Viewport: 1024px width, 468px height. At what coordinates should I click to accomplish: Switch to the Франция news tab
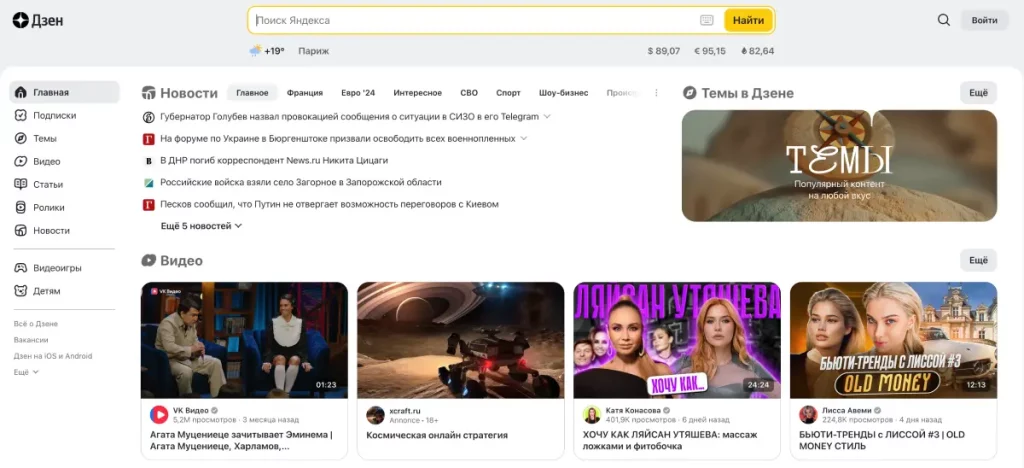pos(304,93)
